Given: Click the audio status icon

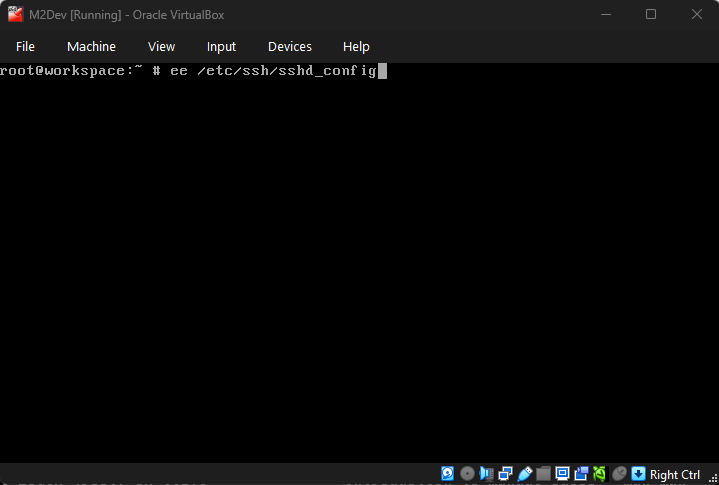Looking at the screenshot, I should (486, 474).
